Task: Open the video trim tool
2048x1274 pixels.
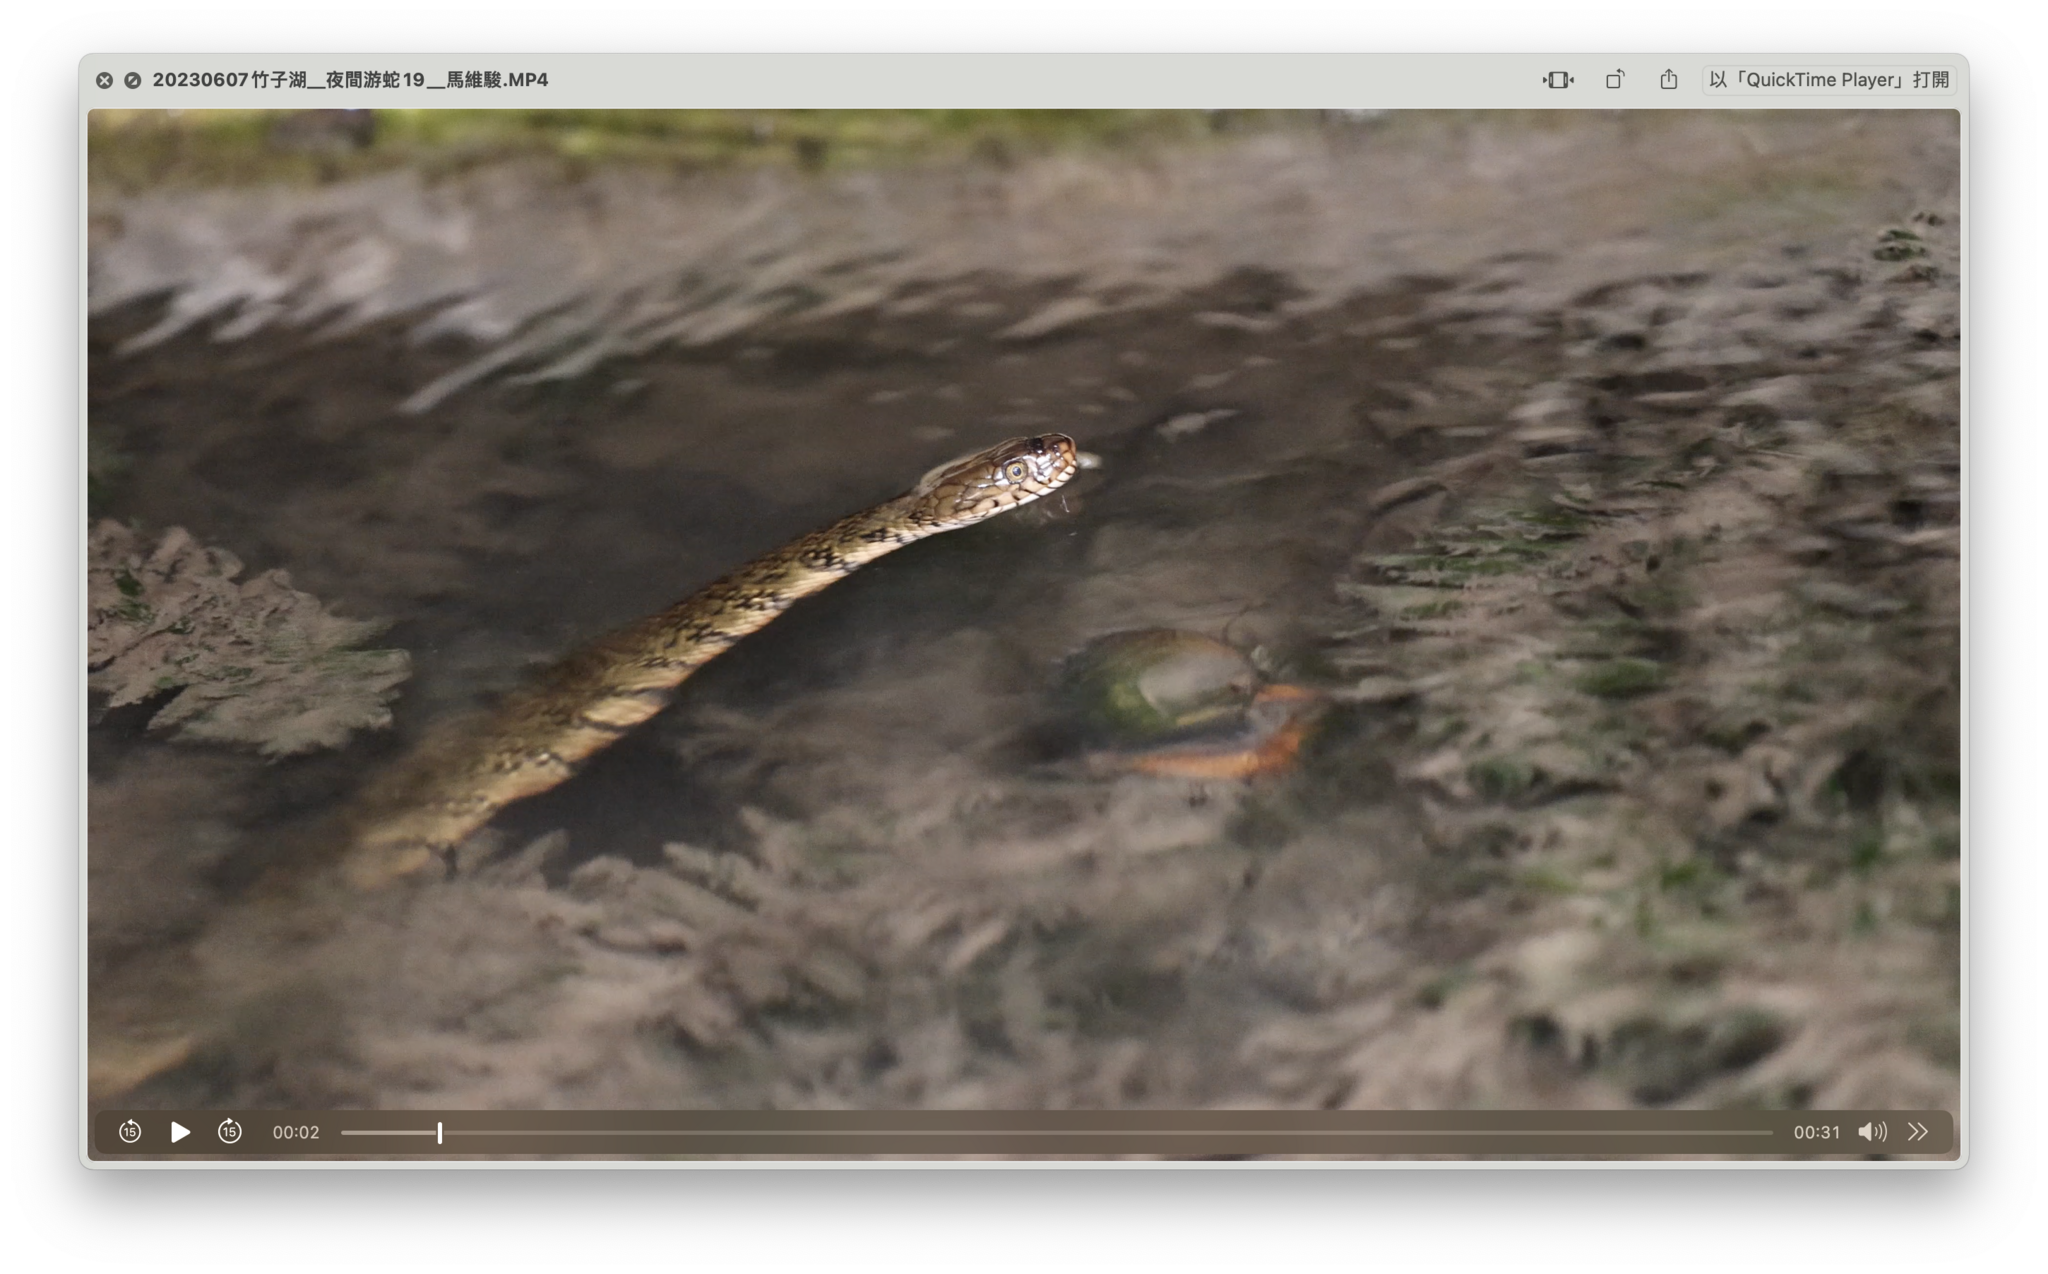Action: click(1558, 80)
